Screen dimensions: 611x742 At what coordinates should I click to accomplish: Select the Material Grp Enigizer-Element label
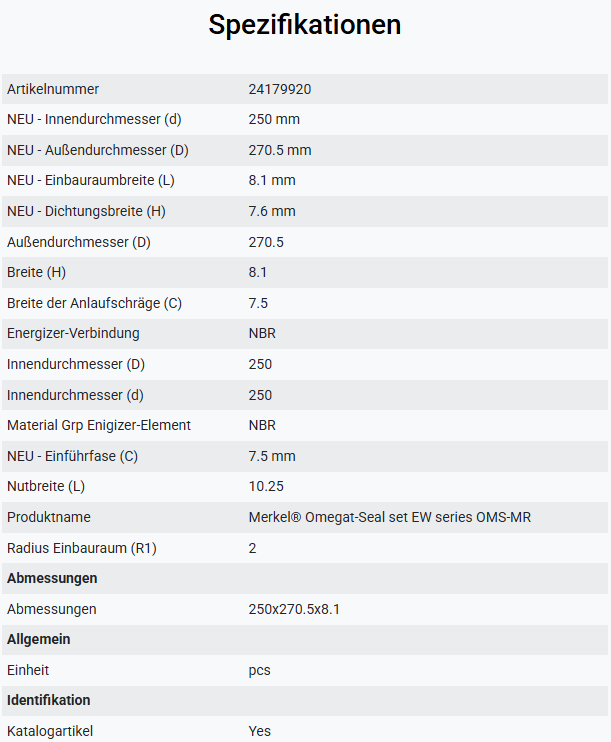pos(99,425)
